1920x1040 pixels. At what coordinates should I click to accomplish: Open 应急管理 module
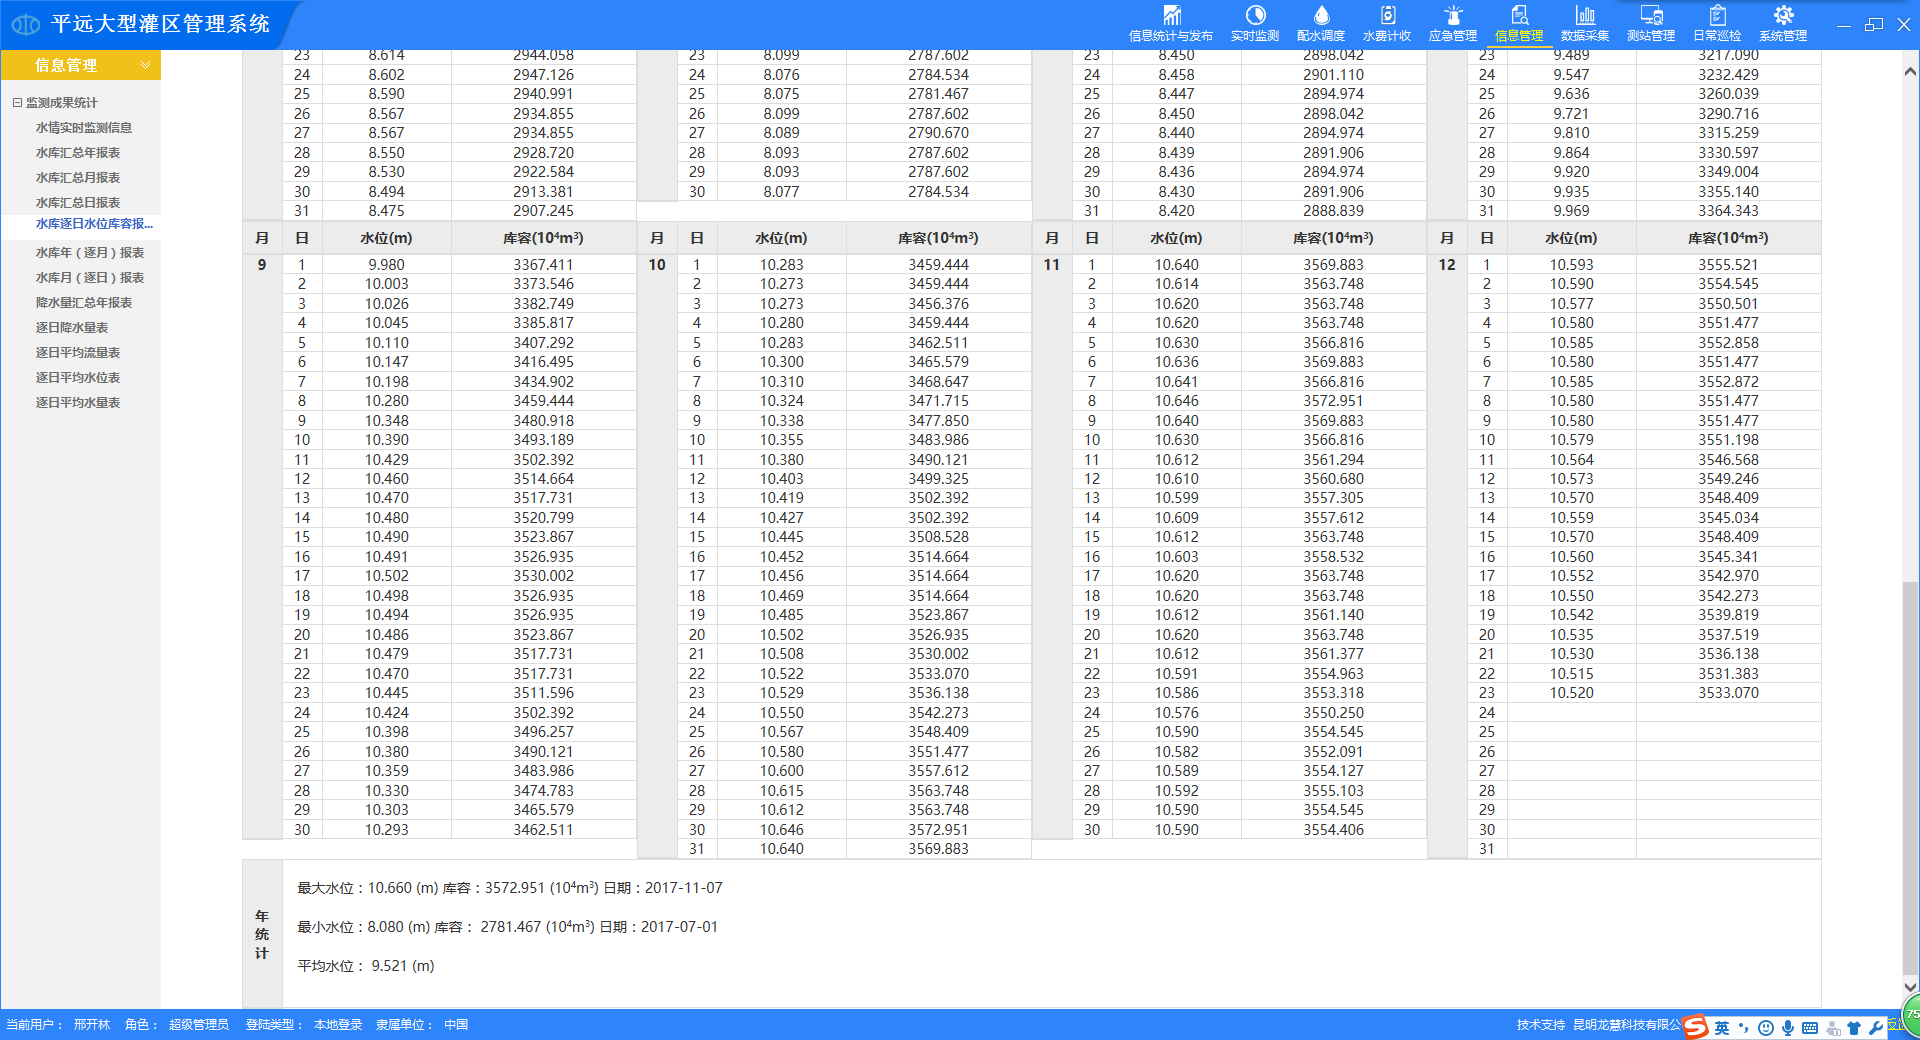coord(1453,24)
